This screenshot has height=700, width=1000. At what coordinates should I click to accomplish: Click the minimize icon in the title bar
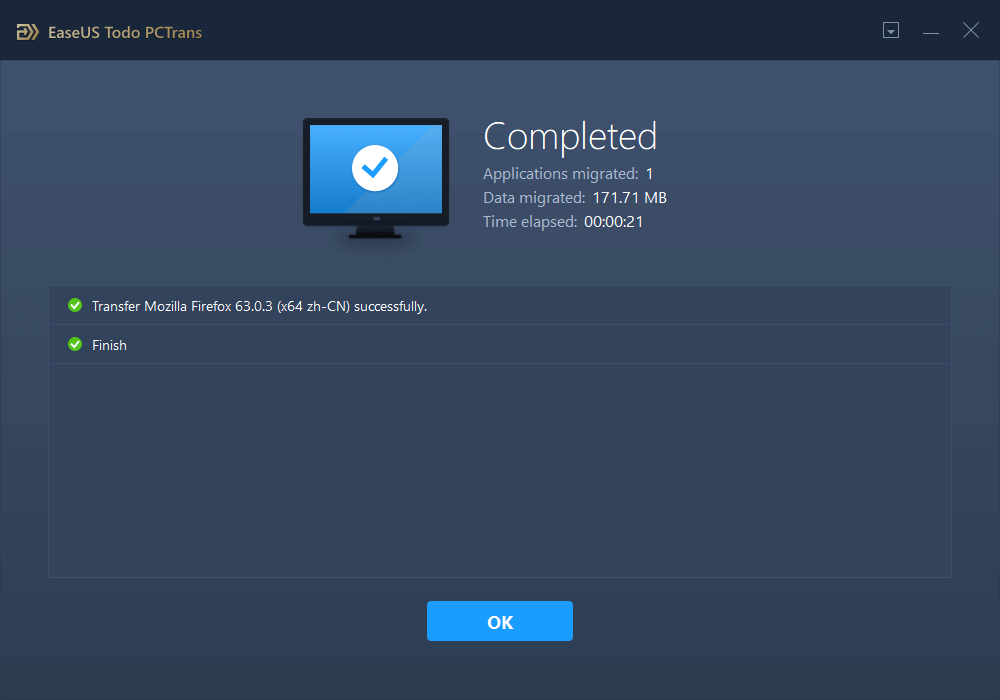[931, 31]
